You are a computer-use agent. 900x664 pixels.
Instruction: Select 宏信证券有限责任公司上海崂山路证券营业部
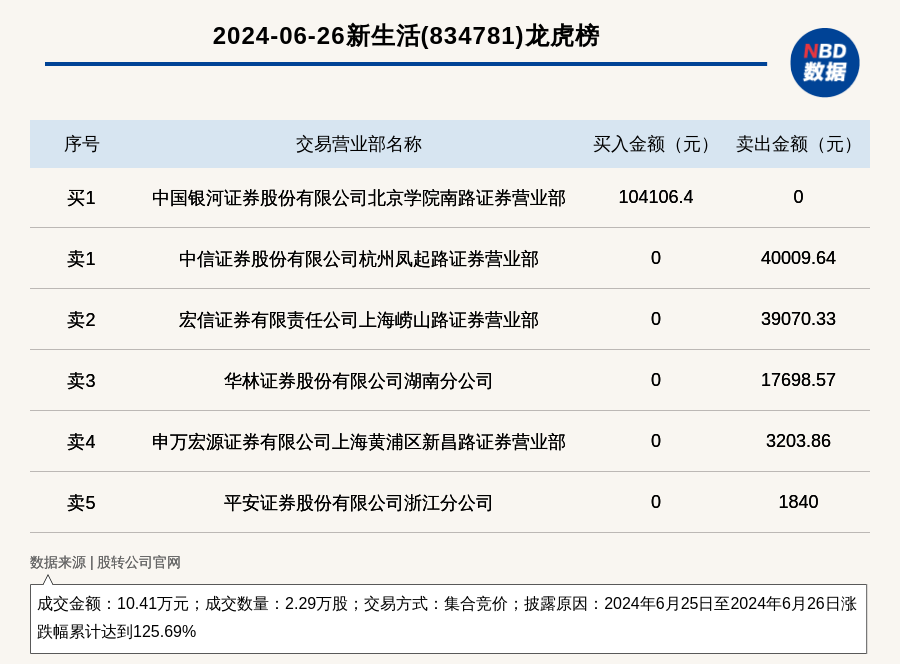[359, 320]
